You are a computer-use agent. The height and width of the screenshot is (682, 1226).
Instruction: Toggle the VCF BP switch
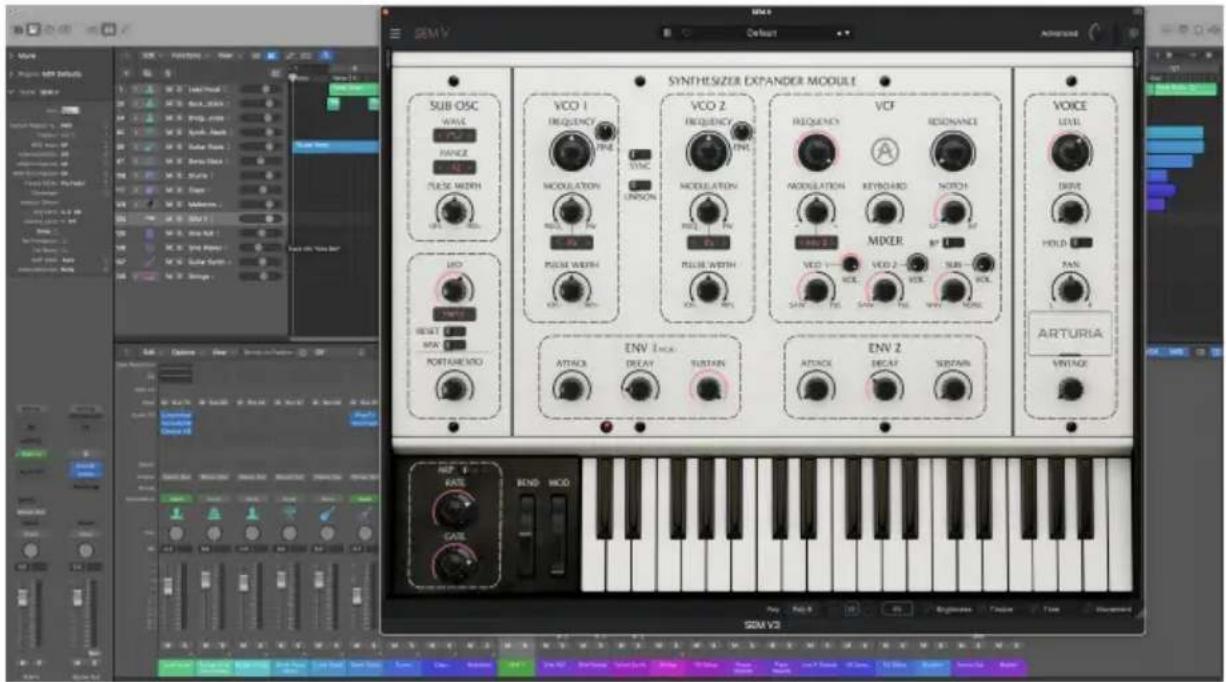click(954, 242)
